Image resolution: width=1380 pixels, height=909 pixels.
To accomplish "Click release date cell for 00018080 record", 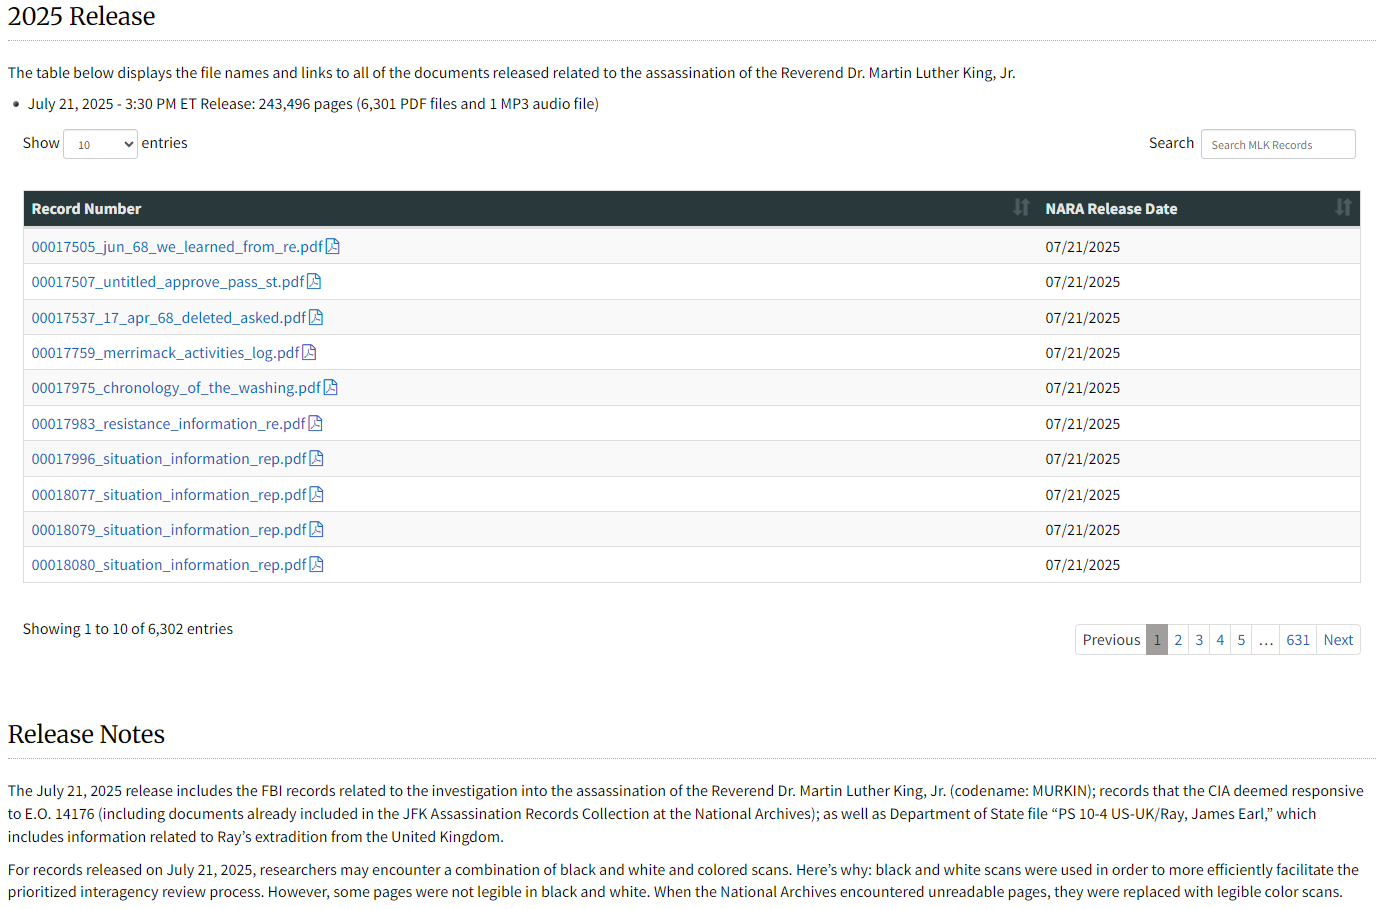I will click(x=1199, y=564).
